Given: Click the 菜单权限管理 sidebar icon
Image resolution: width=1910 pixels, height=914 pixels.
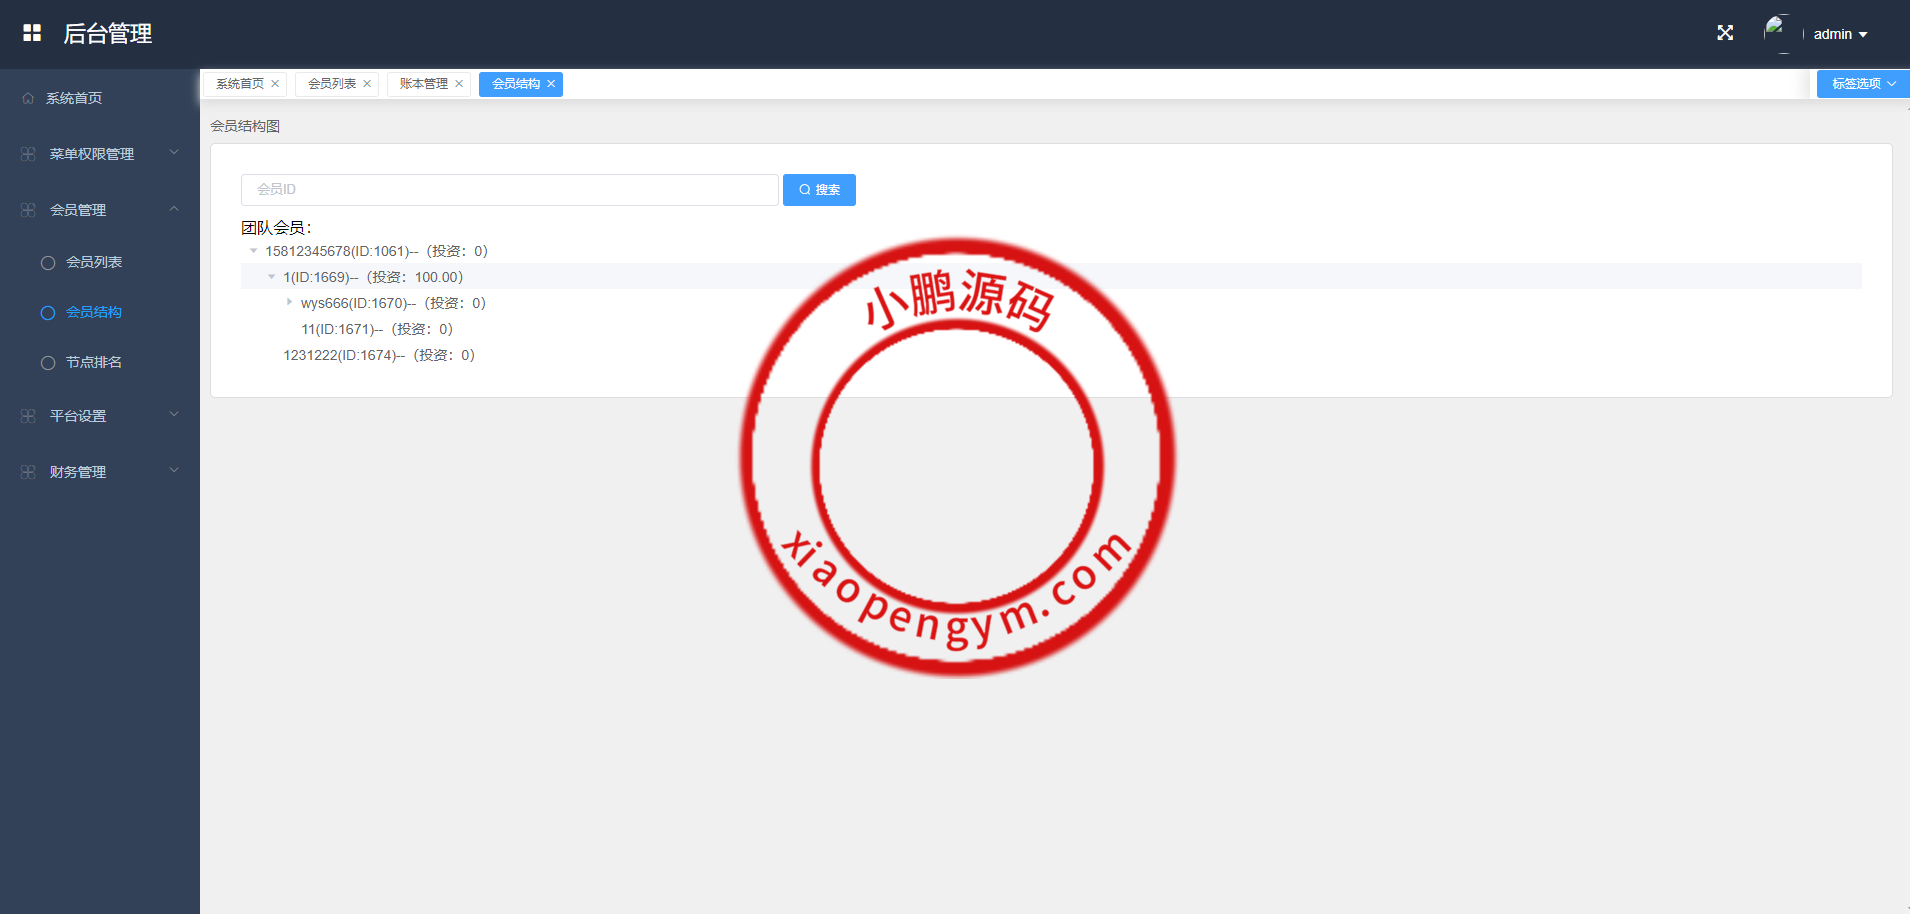Looking at the screenshot, I should 26,153.
